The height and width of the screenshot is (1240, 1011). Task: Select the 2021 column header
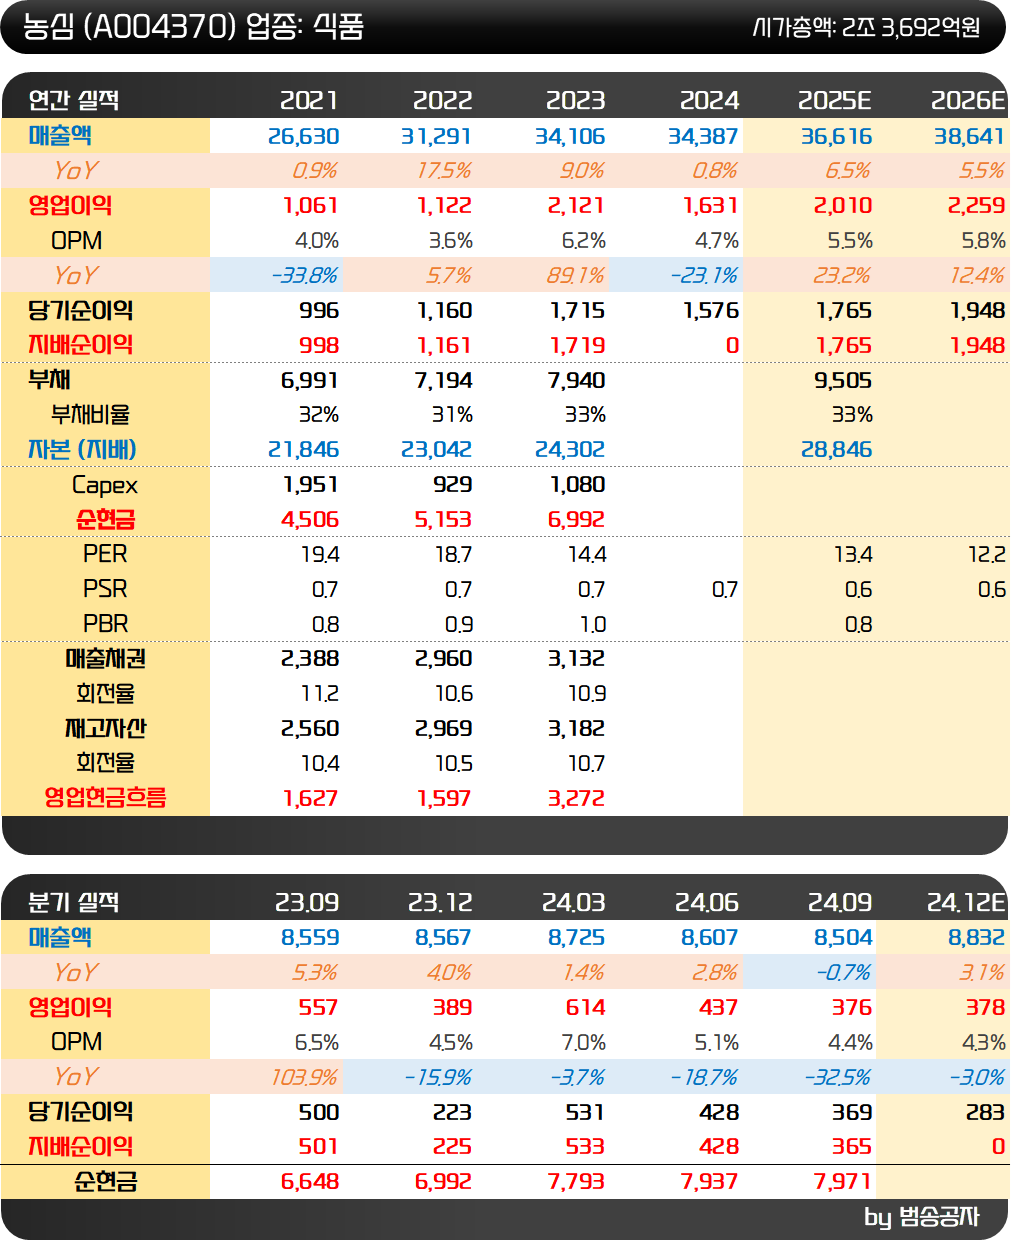coord(309,100)
